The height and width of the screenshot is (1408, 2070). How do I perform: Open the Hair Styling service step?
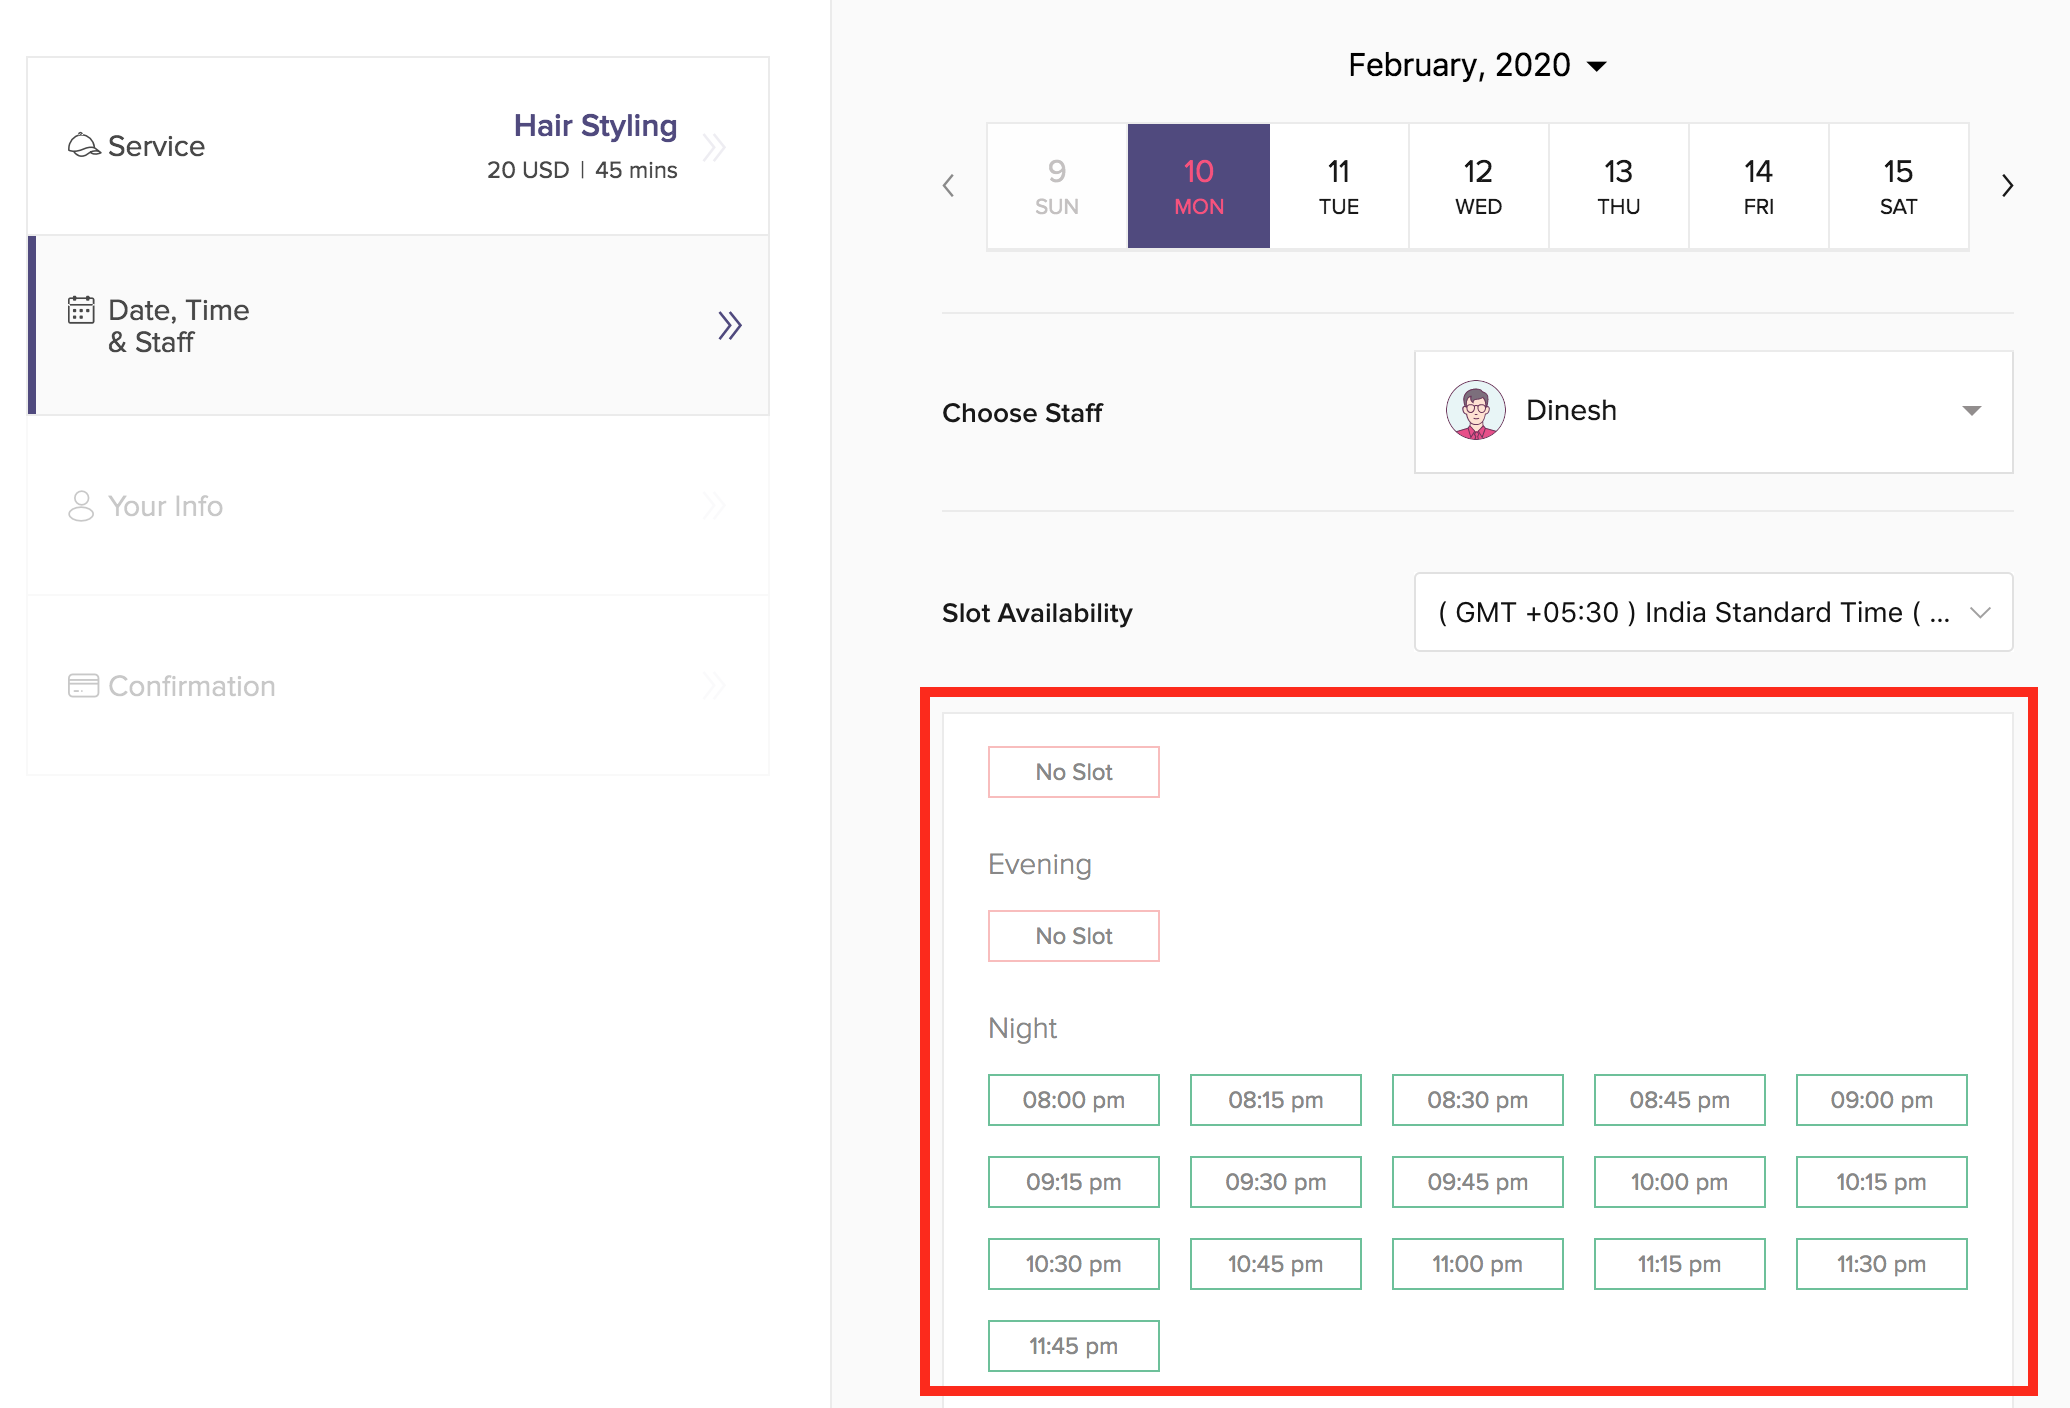click(x=595, y=126)
